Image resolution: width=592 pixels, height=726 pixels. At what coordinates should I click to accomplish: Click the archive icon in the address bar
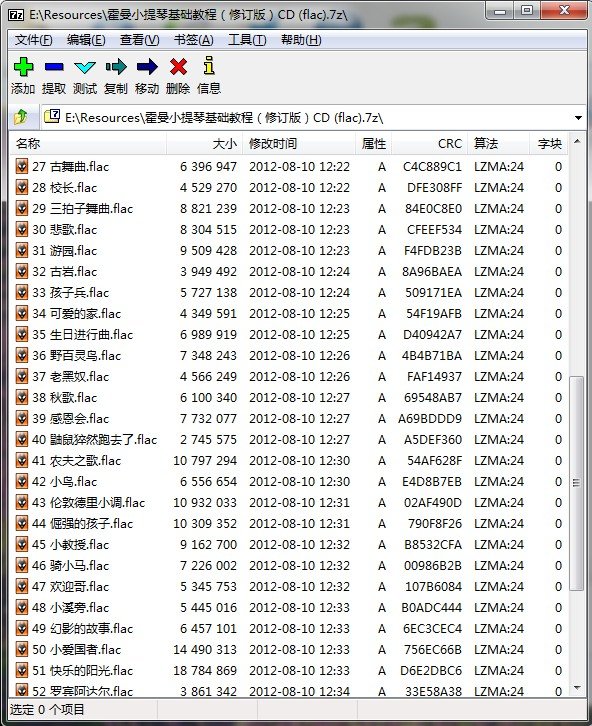click(x=52, y=116)
